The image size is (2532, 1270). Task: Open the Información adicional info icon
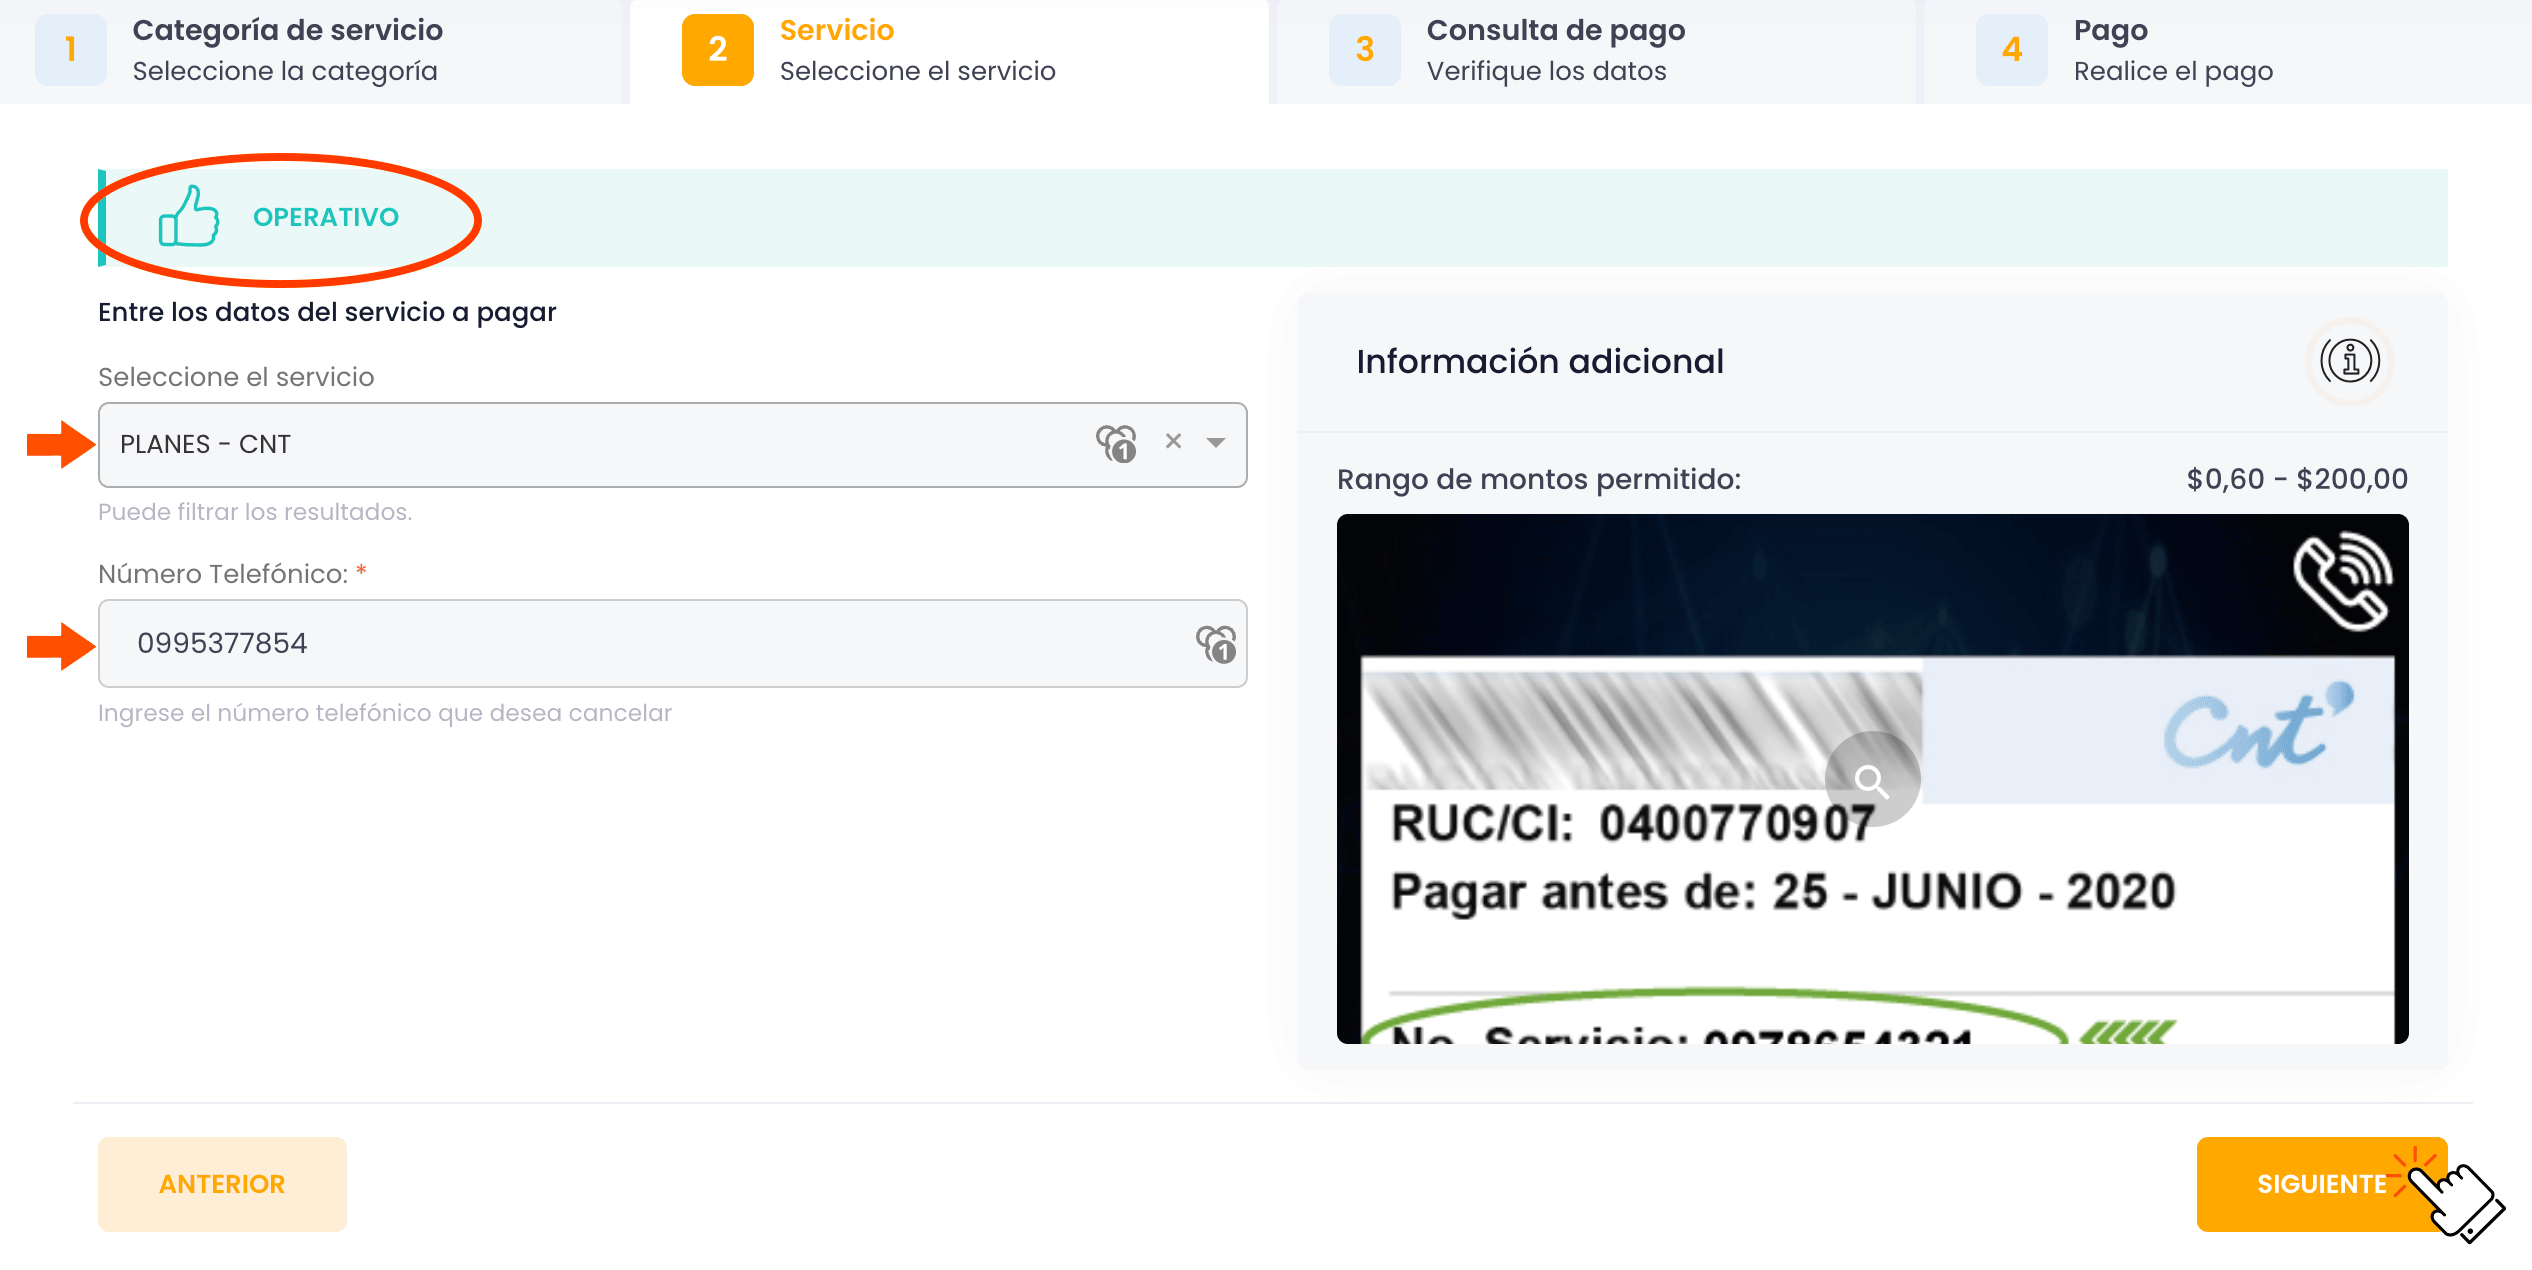pos(2350,361)
